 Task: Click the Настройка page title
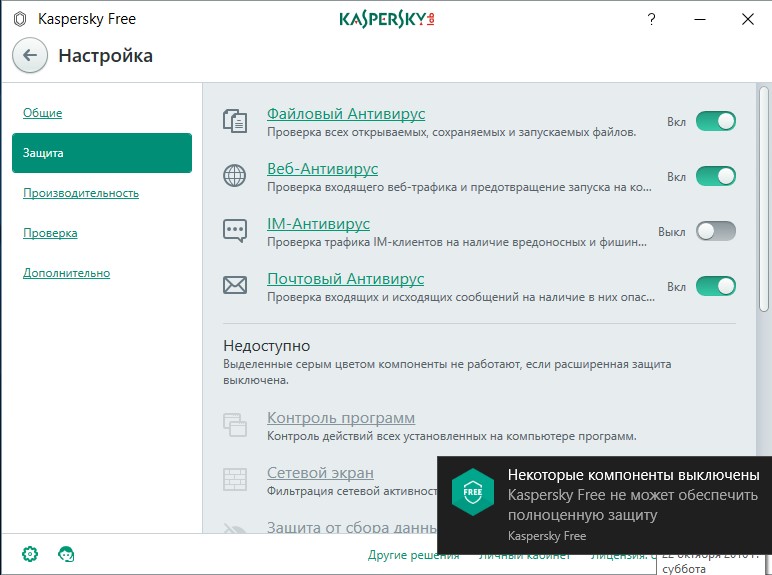(105, 56)
